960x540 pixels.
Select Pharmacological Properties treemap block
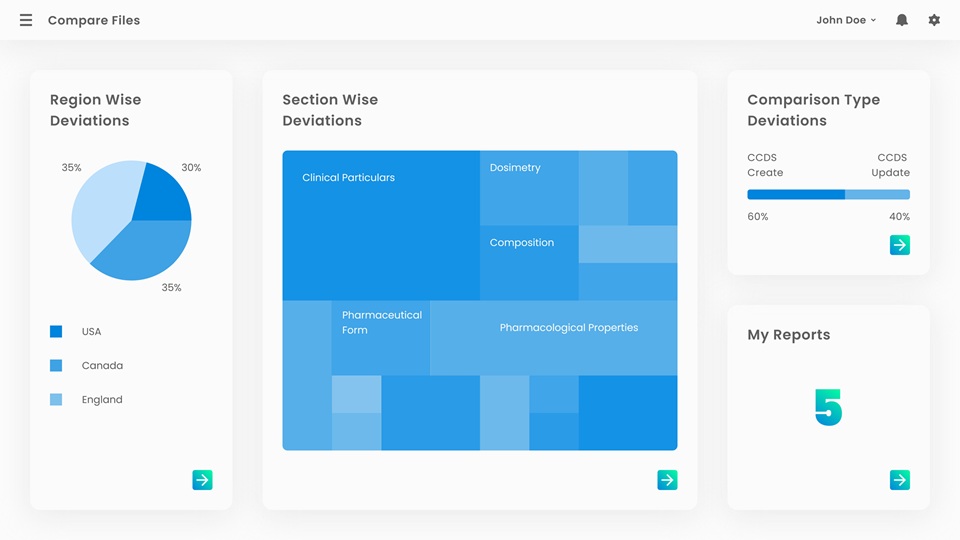(x=554, y=338)
